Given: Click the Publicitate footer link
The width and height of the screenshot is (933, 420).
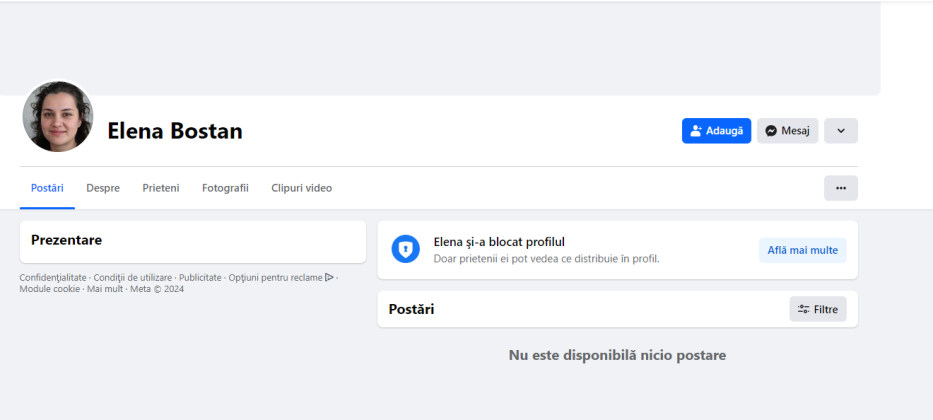Looking at the screenshot, I should point(200,277).
